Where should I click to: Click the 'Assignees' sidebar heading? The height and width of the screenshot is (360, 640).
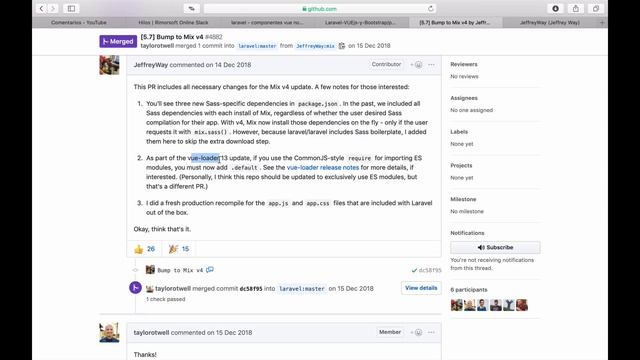[x=464, y=98]
